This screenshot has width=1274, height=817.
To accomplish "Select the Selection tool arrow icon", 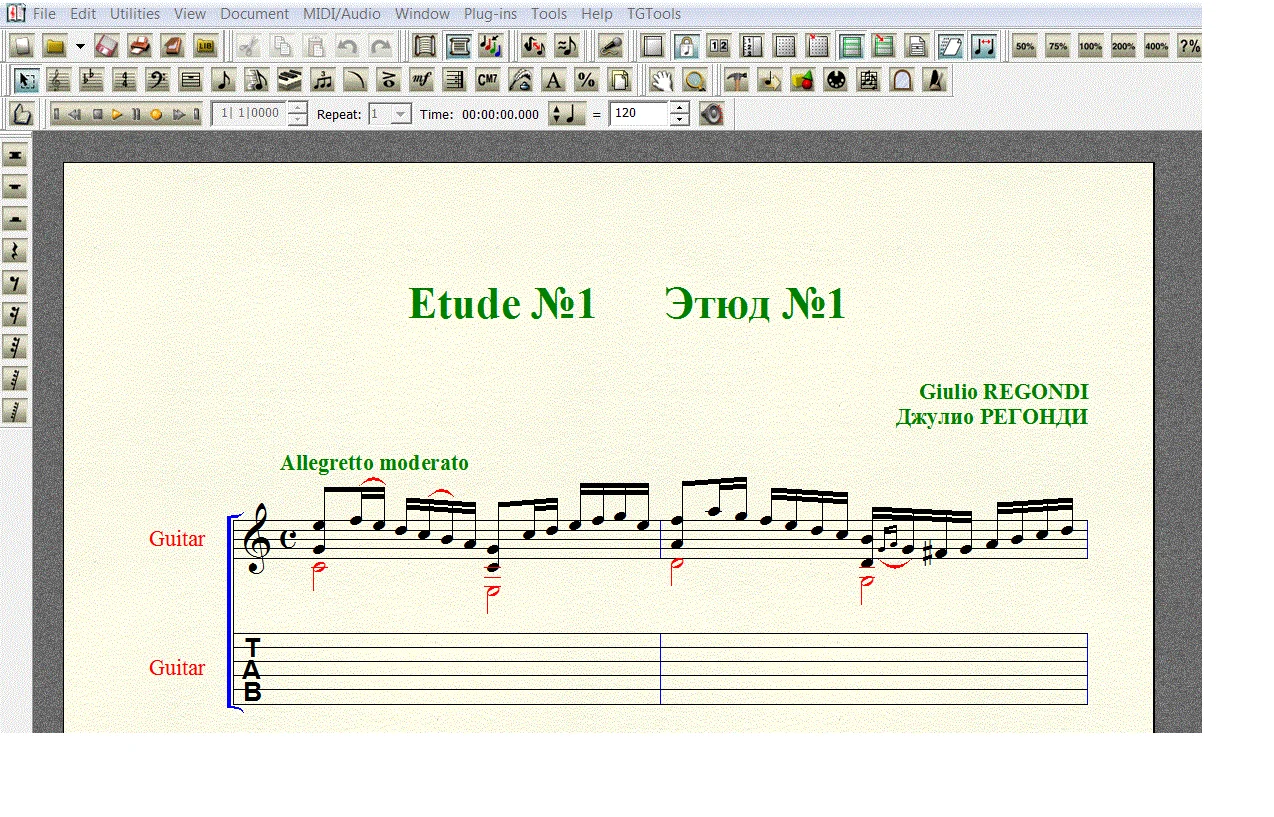I will pyautogui.click(x=27, y=80).
